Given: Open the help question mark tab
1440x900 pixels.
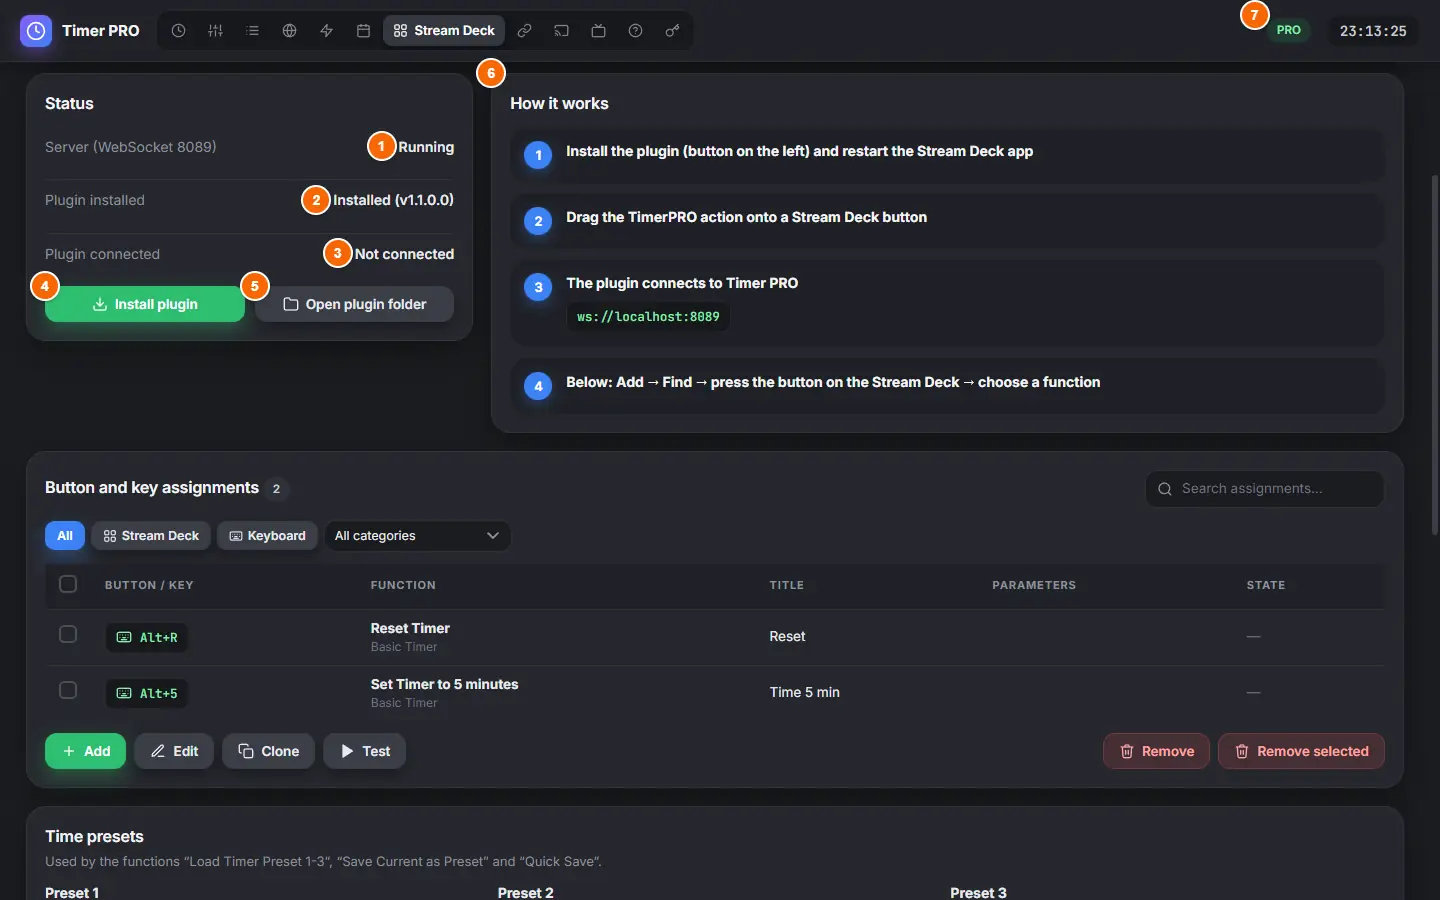Looking at the screenshot, I should pyautogui.click(x=635, y=31).
